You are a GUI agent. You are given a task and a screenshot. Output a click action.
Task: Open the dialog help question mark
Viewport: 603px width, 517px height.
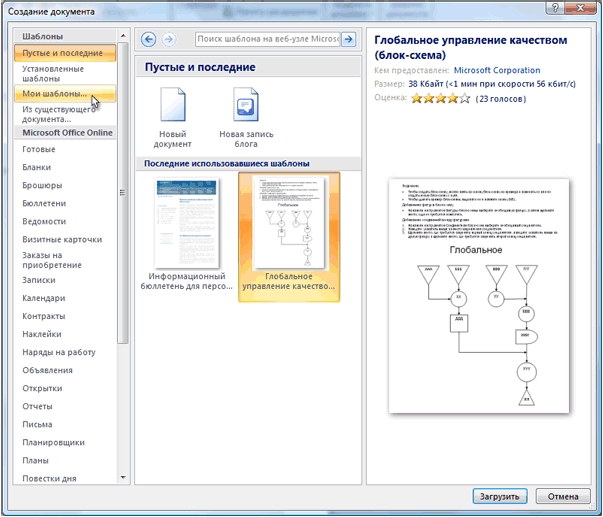549,10
